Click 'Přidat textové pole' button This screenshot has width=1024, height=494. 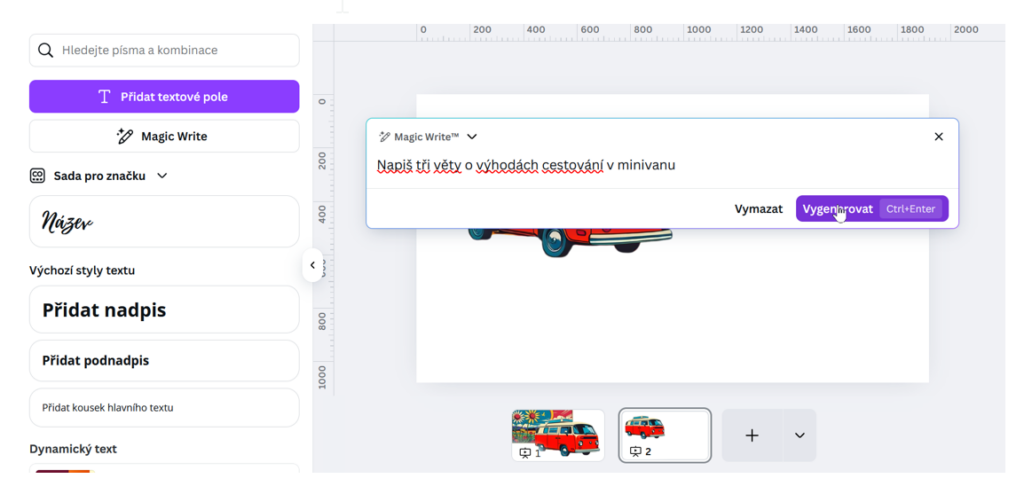pyautogui.click(x=164, y=97)
